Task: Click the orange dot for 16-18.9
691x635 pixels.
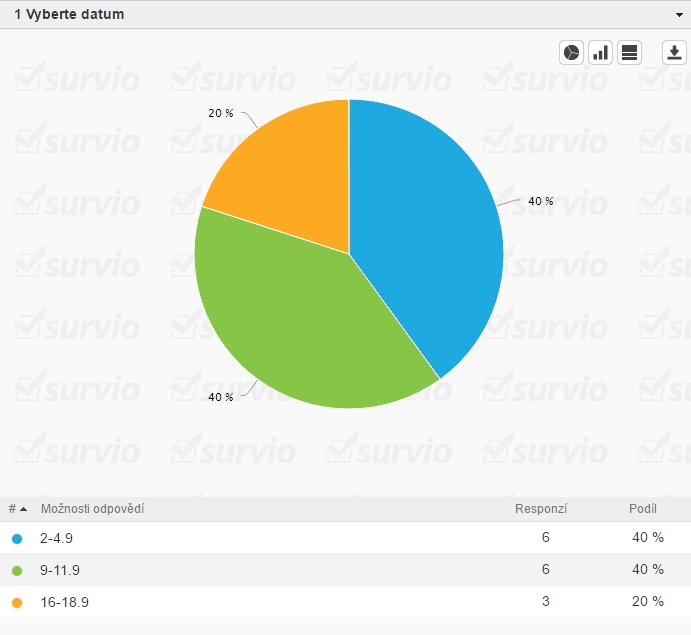Action: 17,602
